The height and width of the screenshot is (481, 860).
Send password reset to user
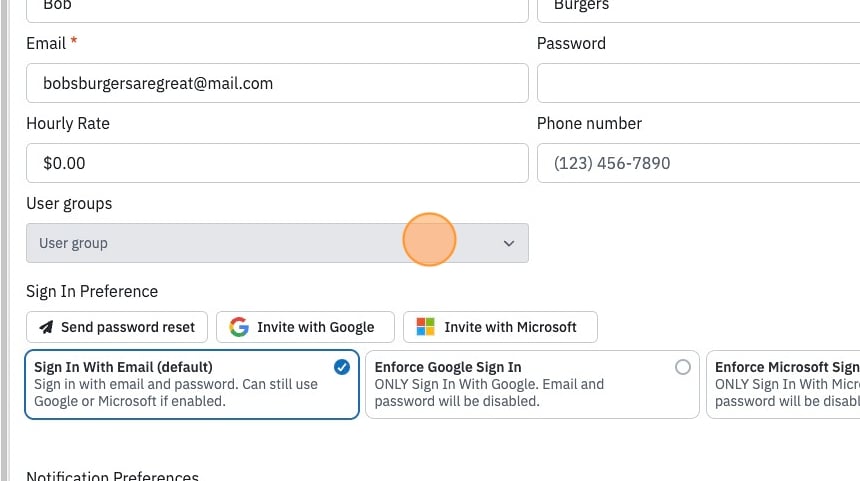pyautogui.click(x=117, y=327)
